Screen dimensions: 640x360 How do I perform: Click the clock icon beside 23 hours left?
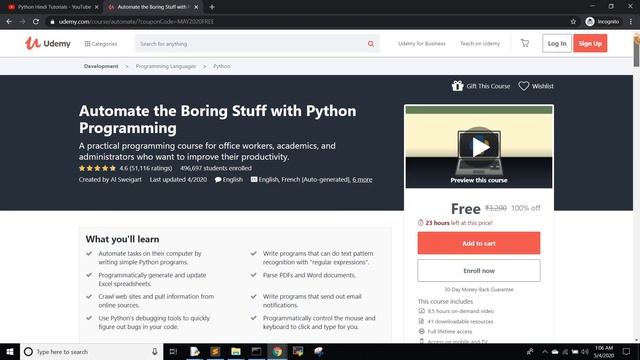click(420, 223)
